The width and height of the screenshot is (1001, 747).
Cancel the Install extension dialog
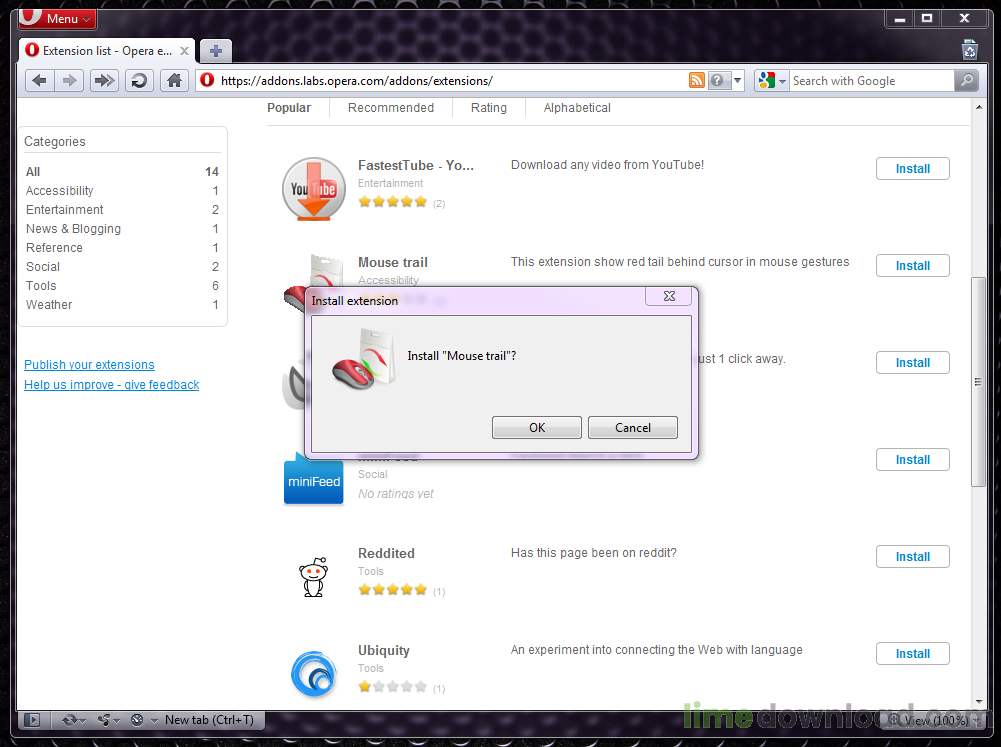[x=633, y=428]
